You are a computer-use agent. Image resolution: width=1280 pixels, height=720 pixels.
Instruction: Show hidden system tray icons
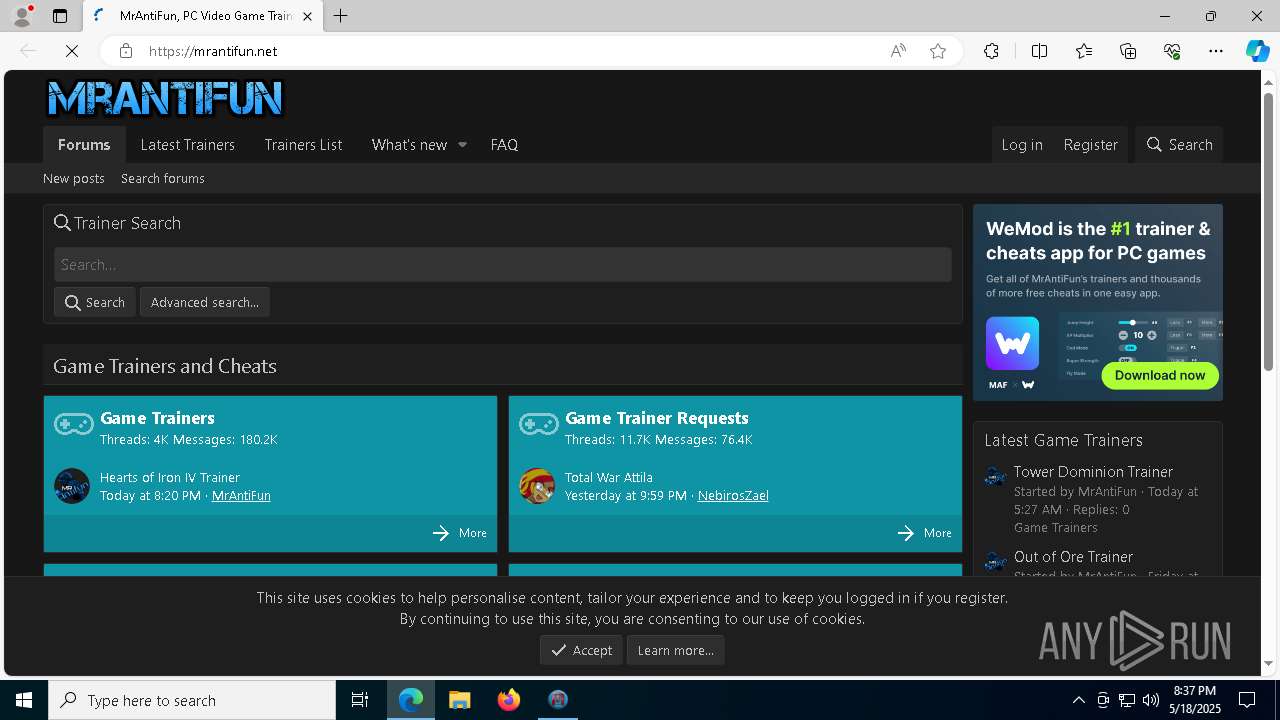coord(1078,700)
